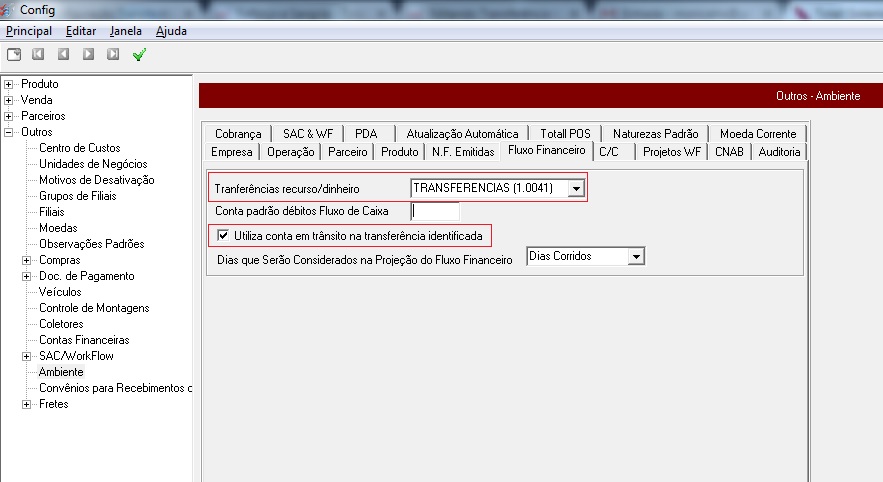Click the Config app icon in title bar
The height and width of the screenshot is (482, 883).
pos(6,10)
